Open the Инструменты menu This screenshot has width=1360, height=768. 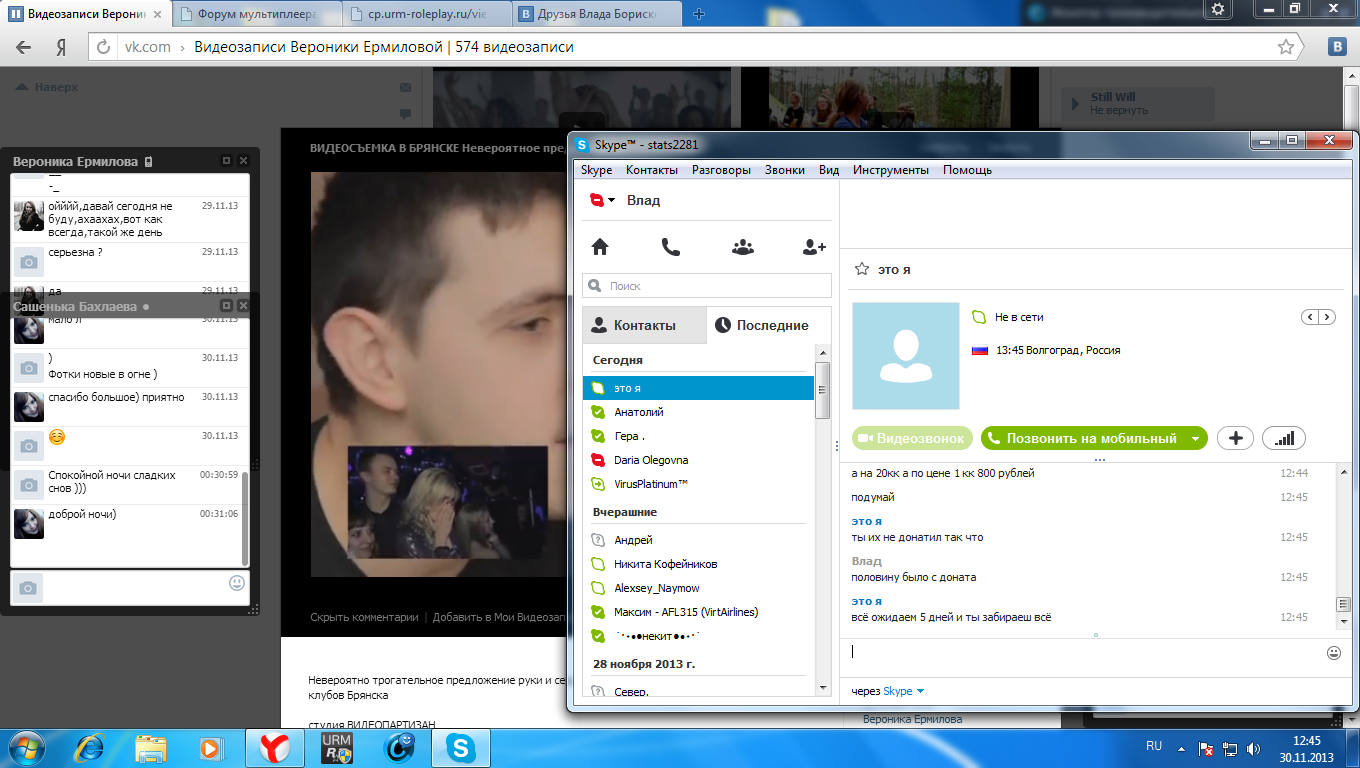click(891, 170)
